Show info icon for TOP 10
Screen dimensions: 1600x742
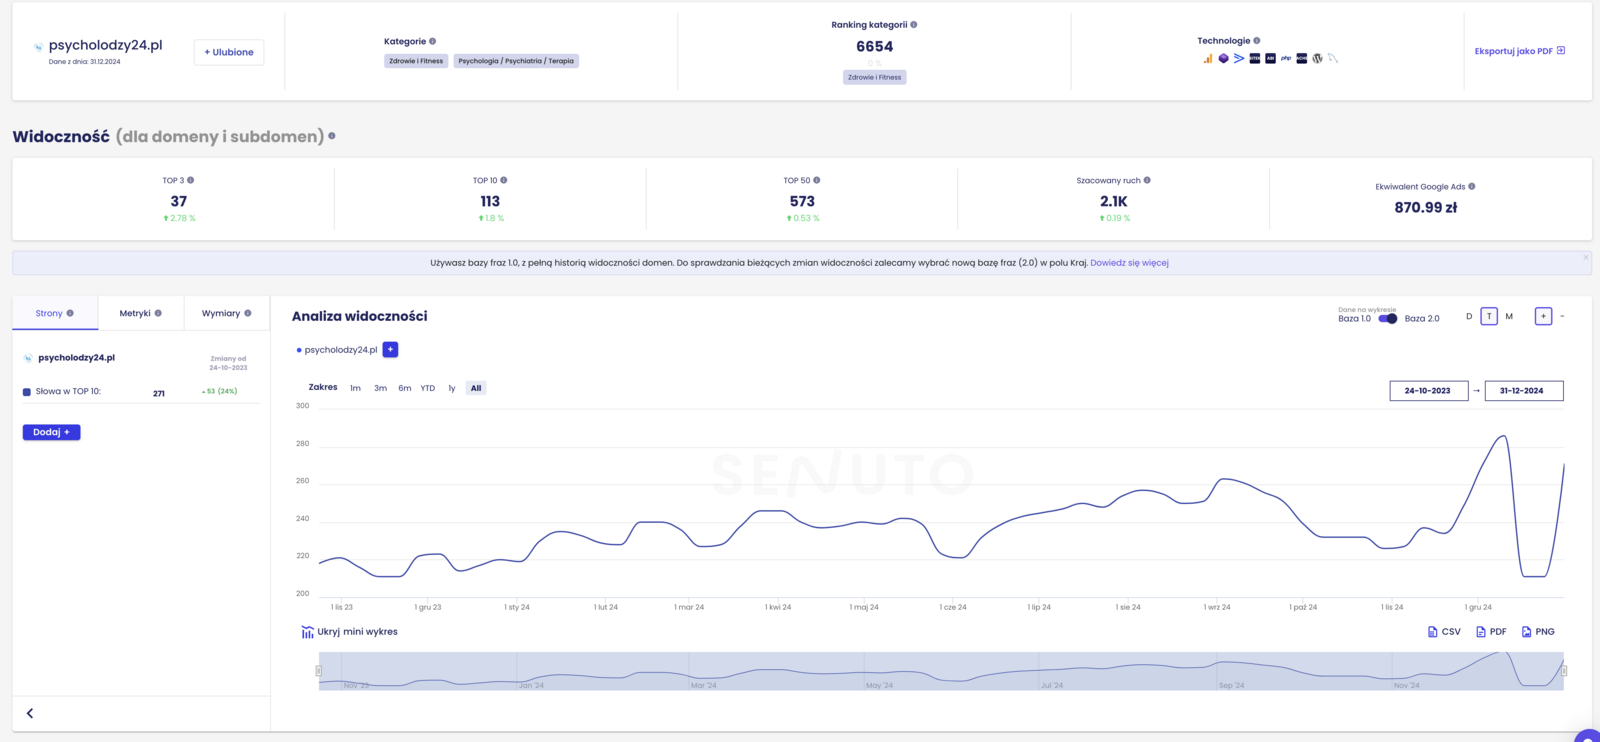pyautogui.click(x=504, y=180)
